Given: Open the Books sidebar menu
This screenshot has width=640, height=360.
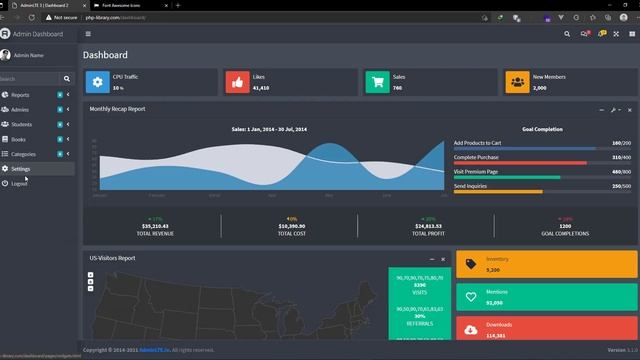Looking at the screenshot, I should 37,139.
